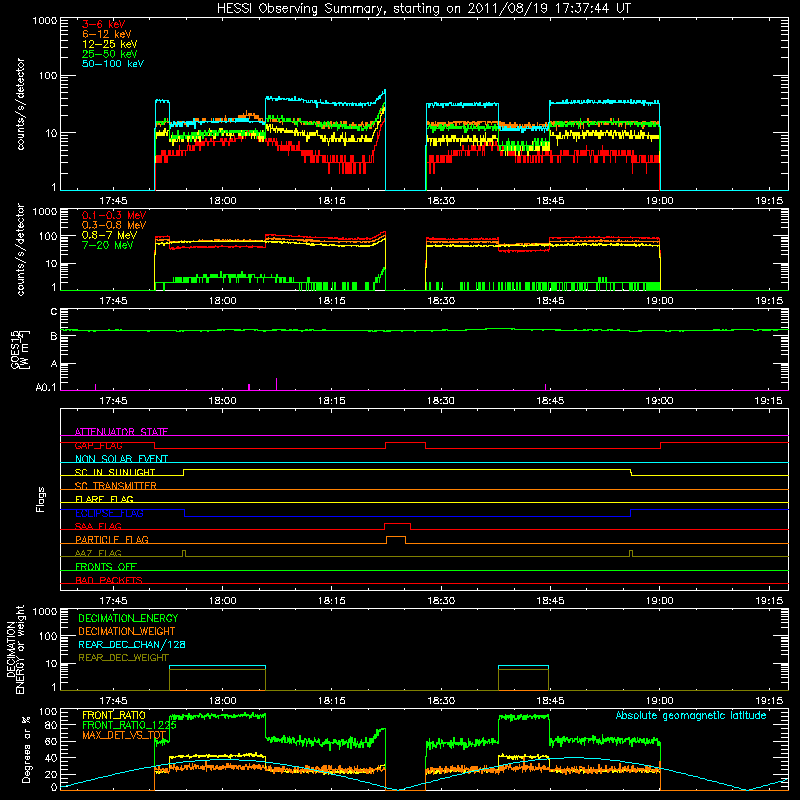800x800 pixels.
Task: Click the DECIMATION_ENERGY legend label
Action: [x=128, y=618]
